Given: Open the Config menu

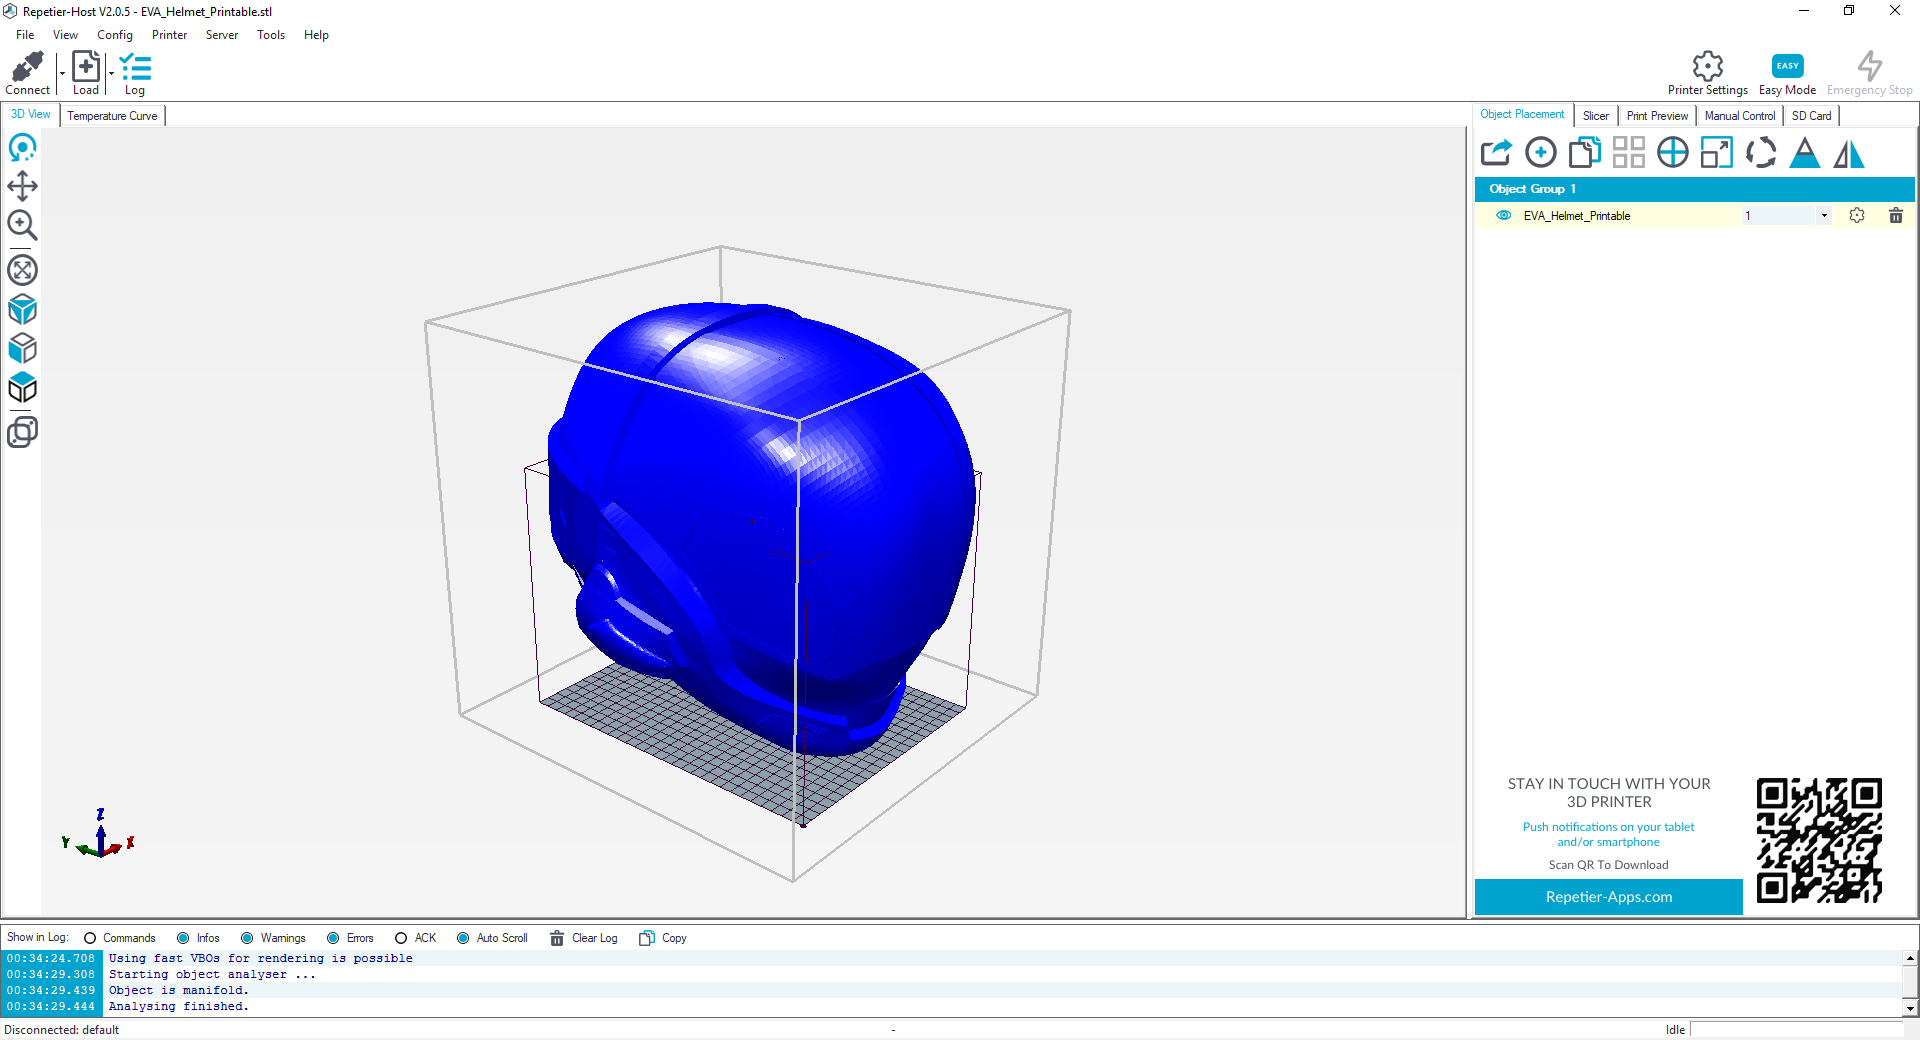Looking at the screenshot, I should (x=114, y=34).
